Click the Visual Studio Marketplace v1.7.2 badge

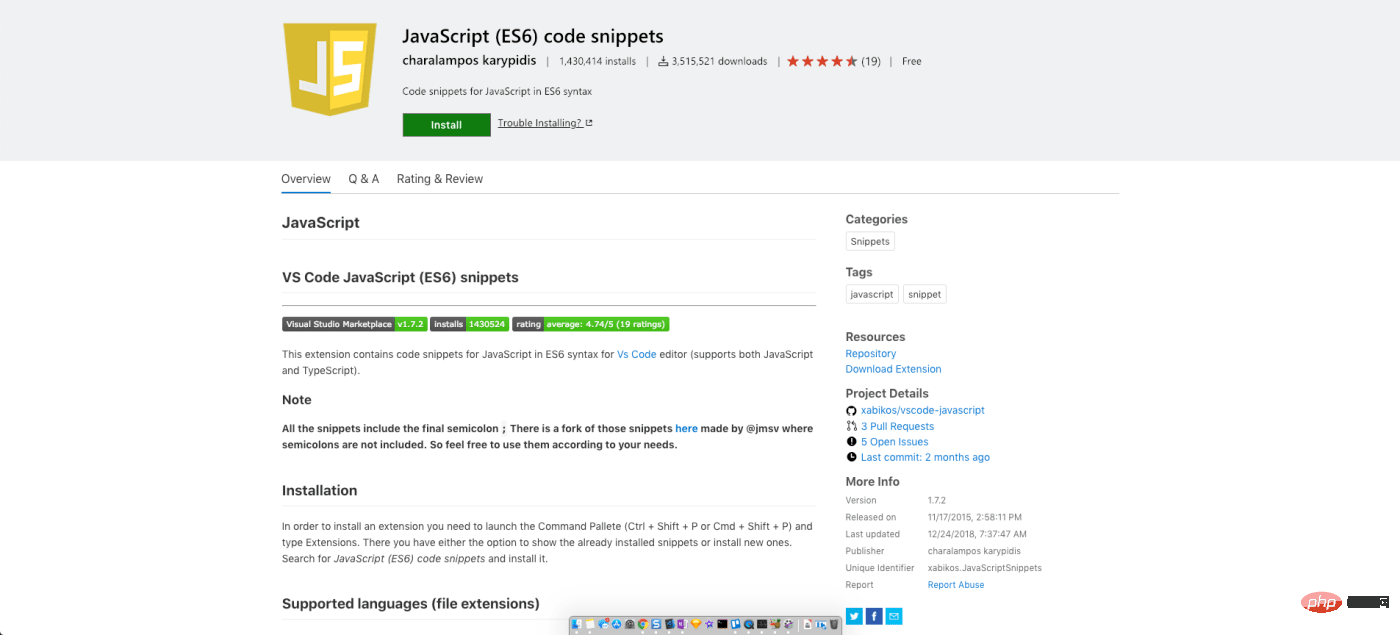click(x=355, y=324)
